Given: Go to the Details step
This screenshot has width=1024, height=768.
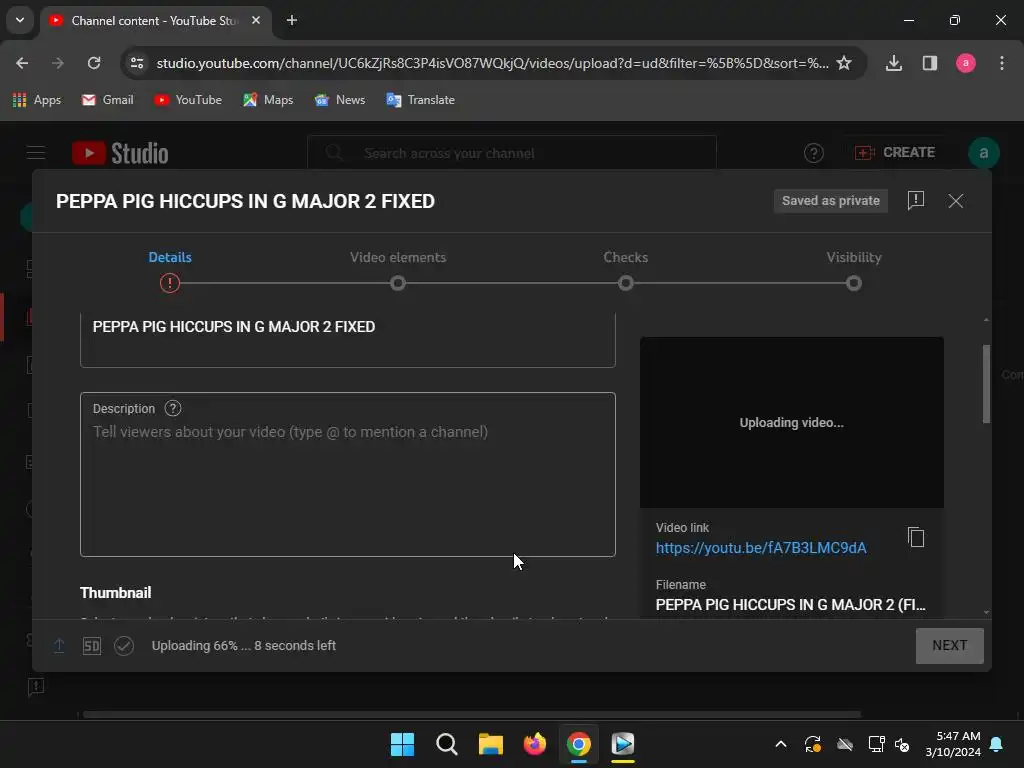Looking at the screenshot, I should [170, 270].
